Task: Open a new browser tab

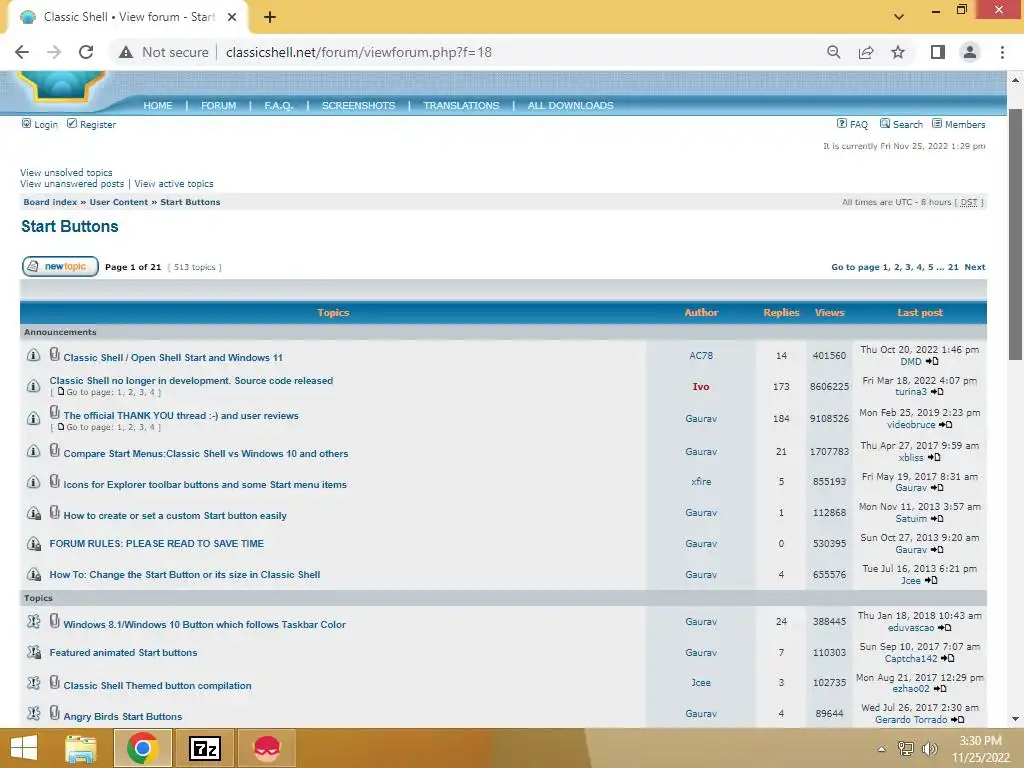Action: (x=270, y=17)
